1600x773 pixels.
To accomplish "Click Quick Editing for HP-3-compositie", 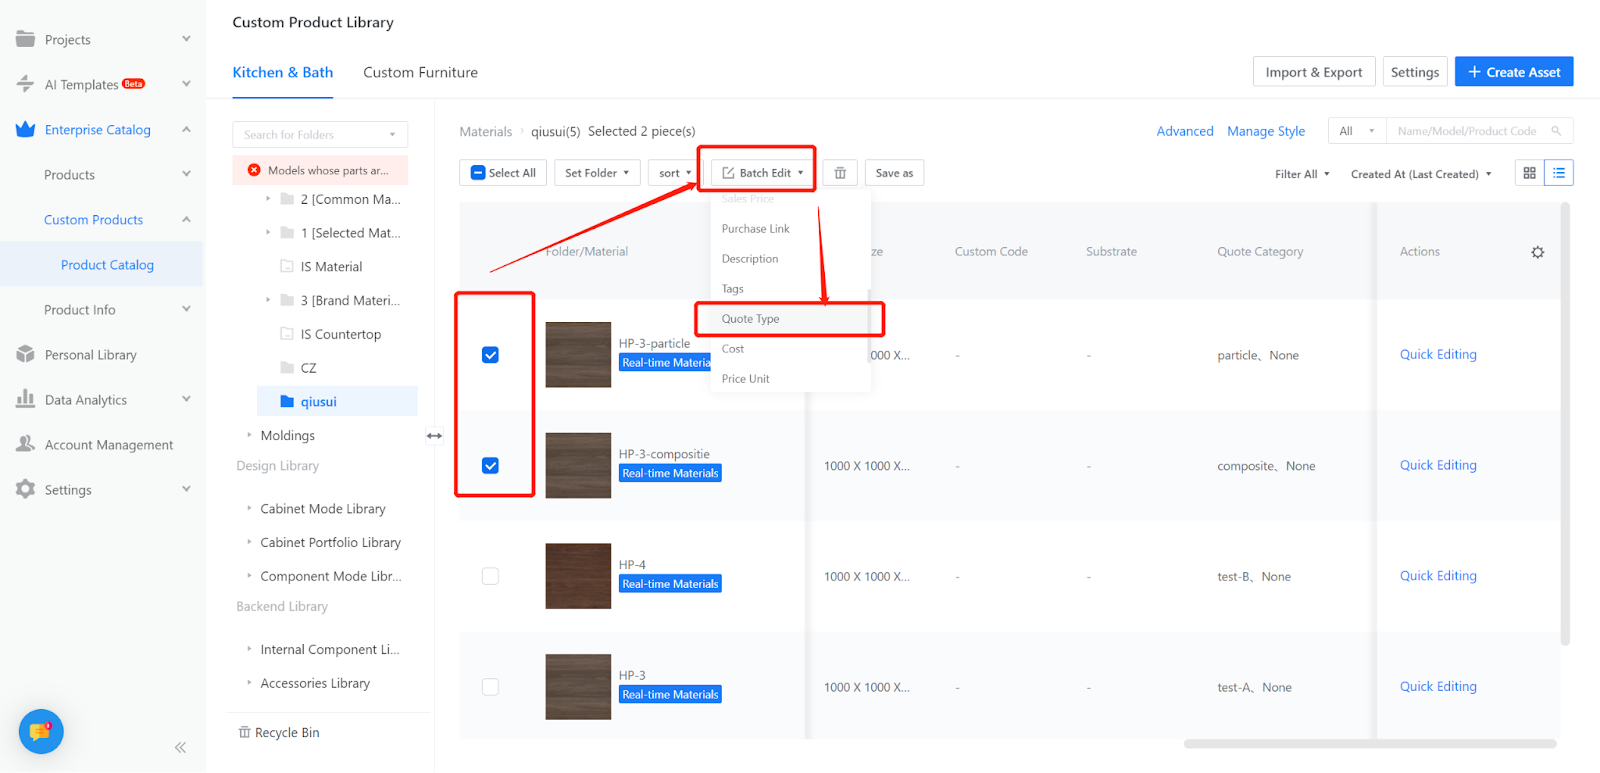I will coord(1437,465).
